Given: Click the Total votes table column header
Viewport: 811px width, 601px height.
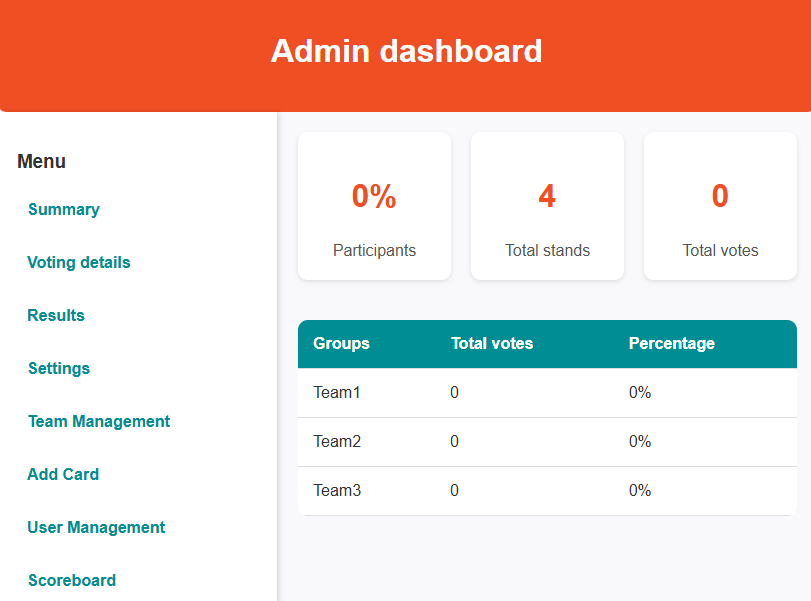Looking at the screenshot, I should (x=492, y=344).
